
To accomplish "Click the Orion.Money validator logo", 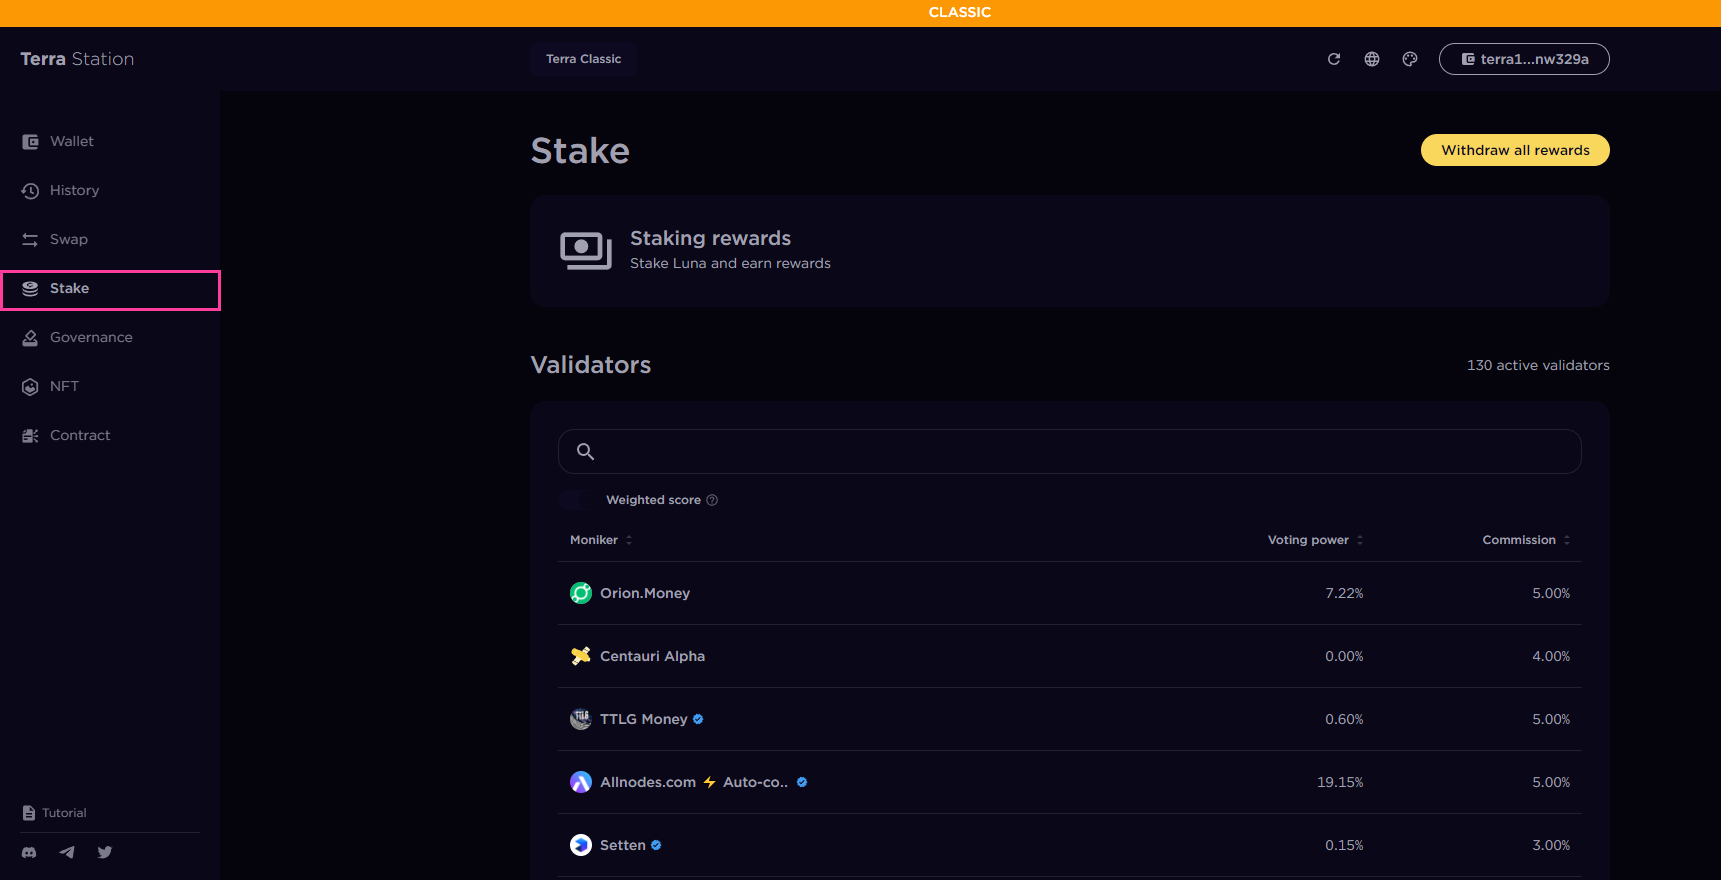I will [x=581, y=593].
